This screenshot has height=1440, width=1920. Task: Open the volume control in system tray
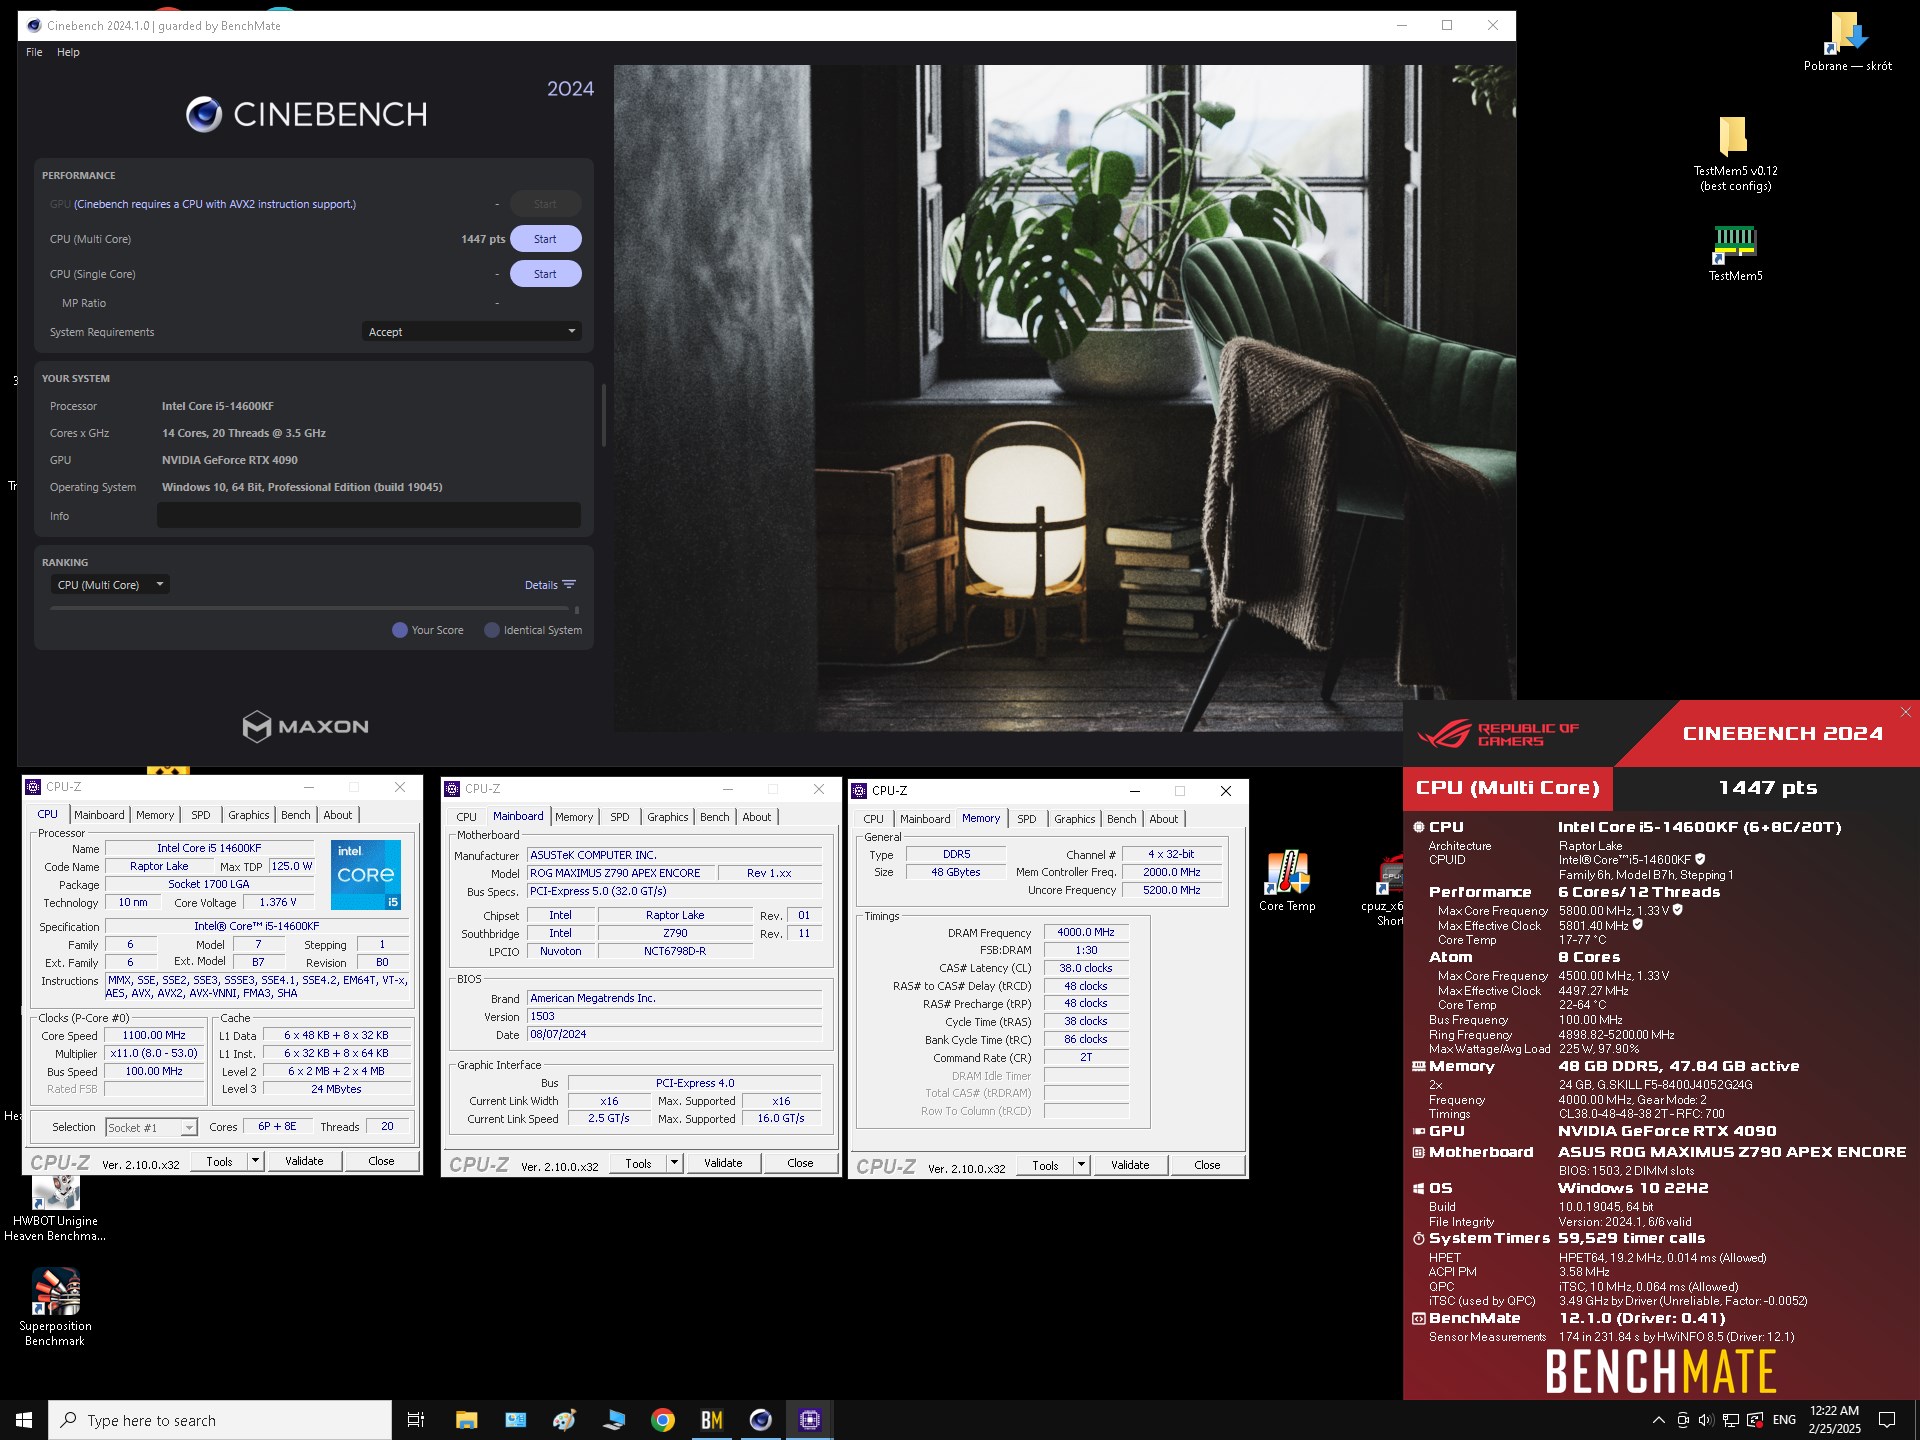click(1706, 1420)
